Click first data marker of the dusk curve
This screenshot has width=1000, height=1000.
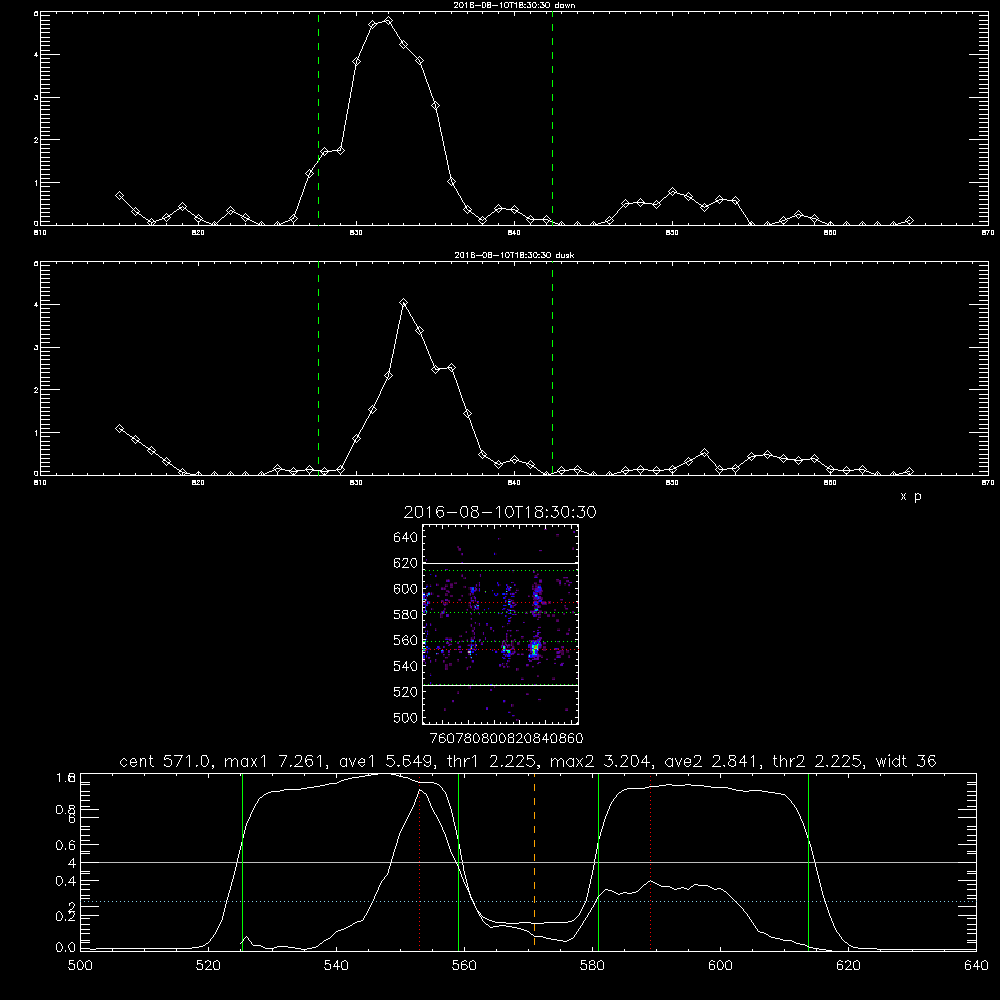pos(119,429)
